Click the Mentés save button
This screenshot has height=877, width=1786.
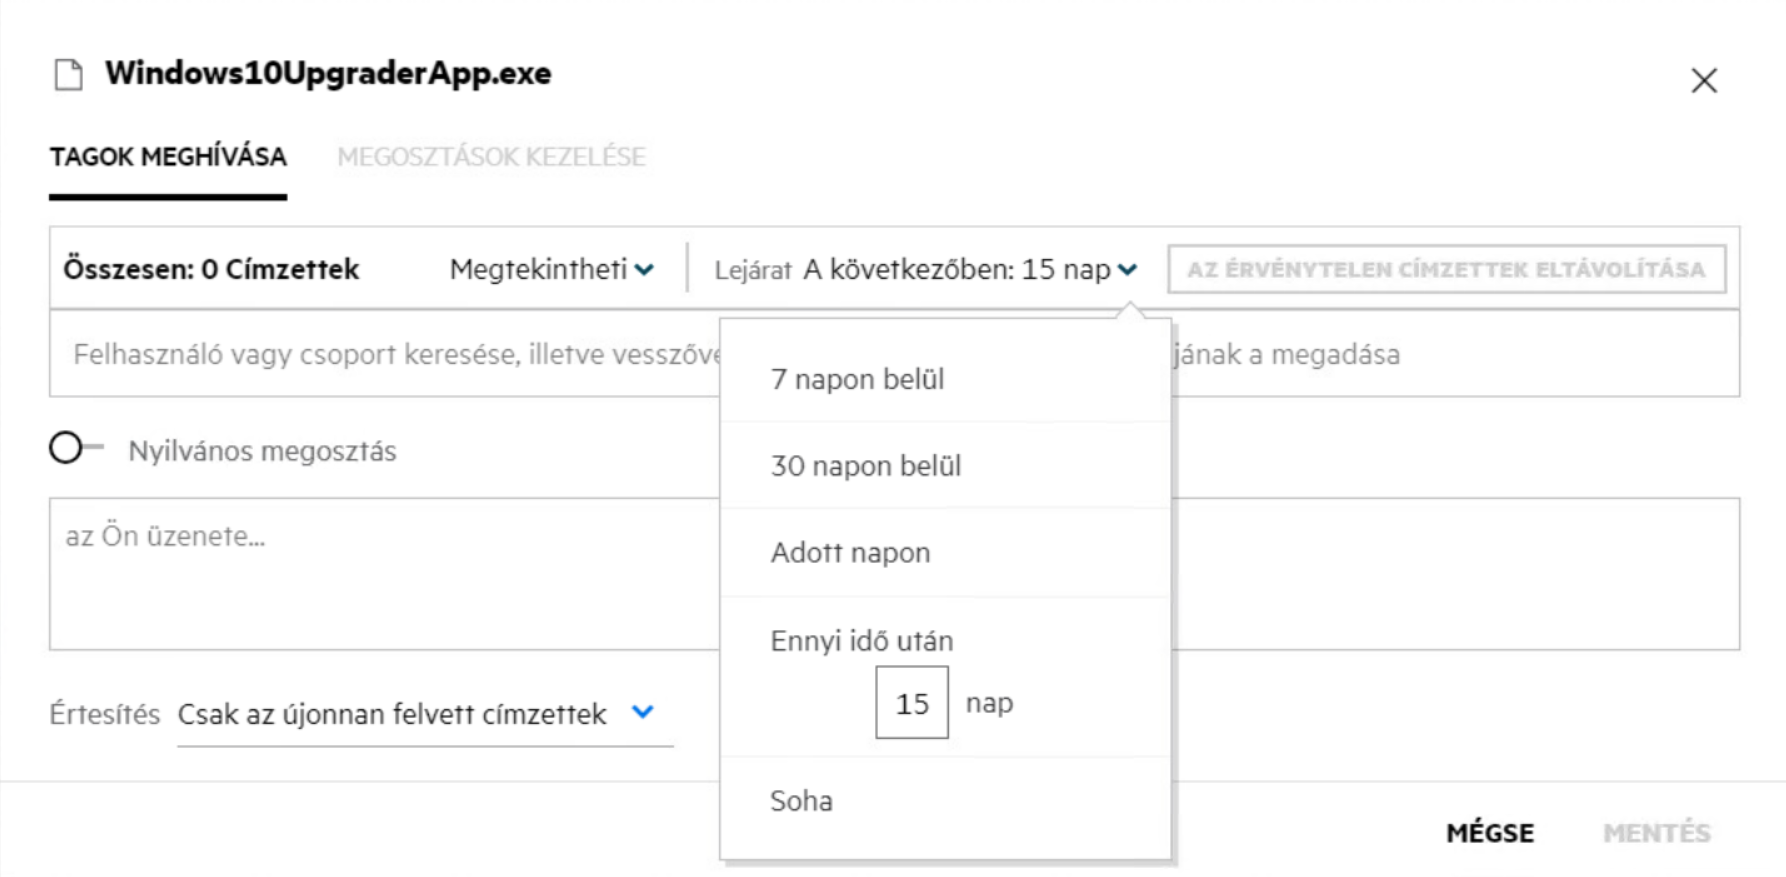tap(1656, 833)
